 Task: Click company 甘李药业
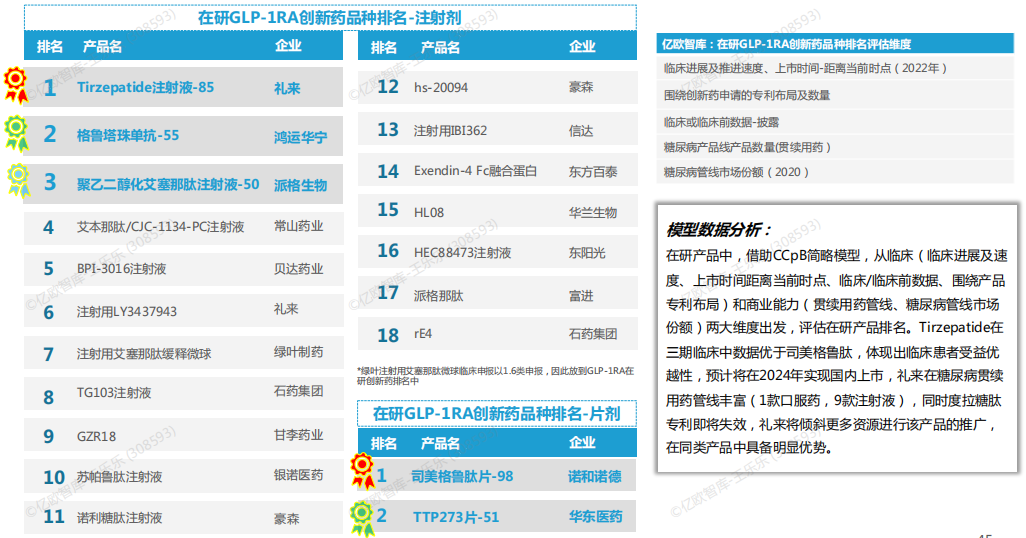point(298,435)
